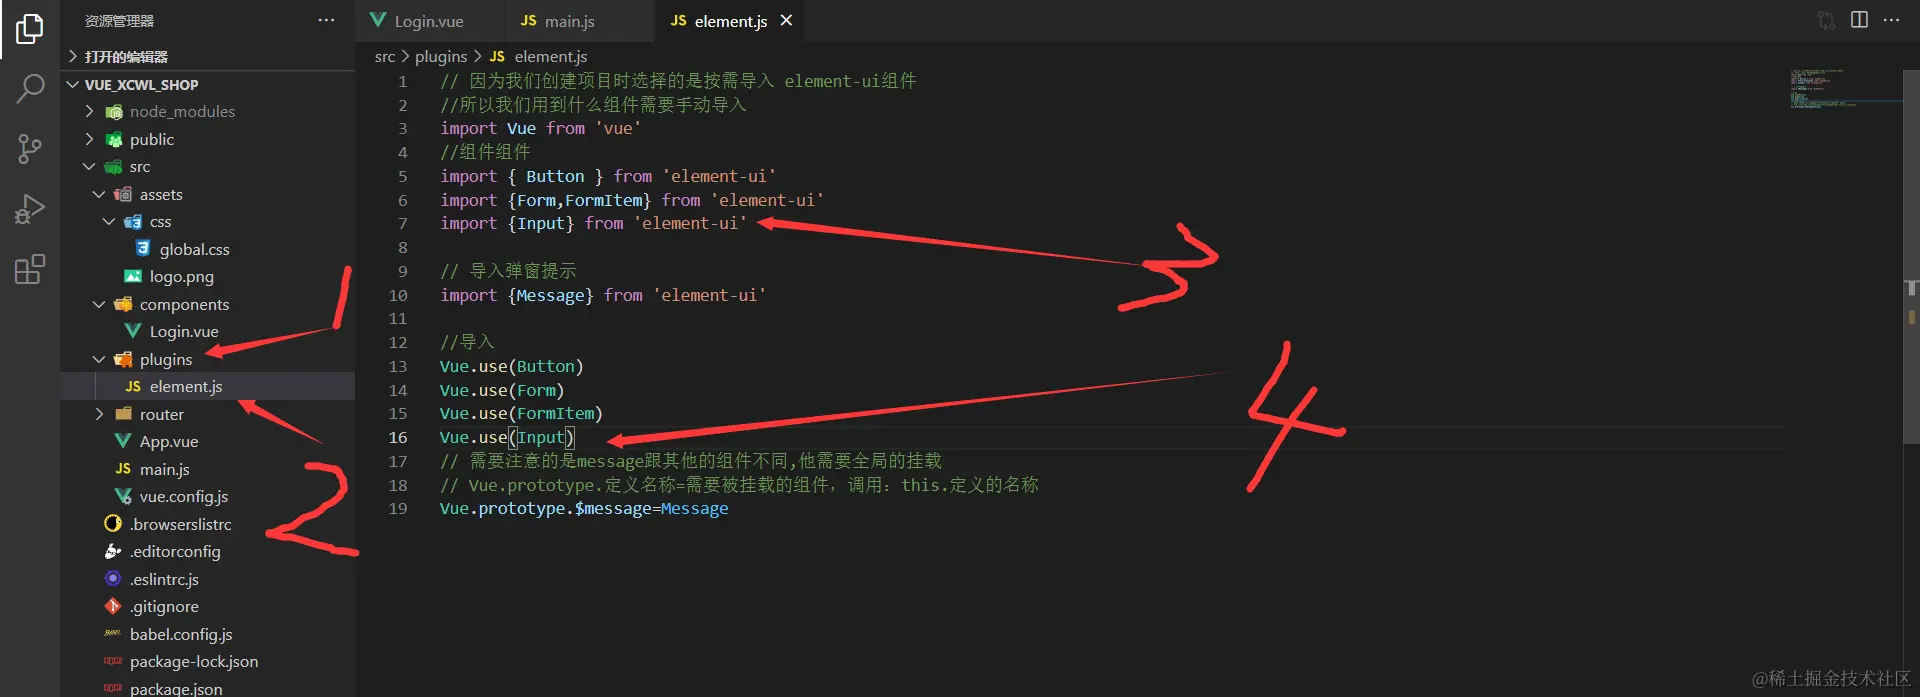
Task: Collapse the plugins folder
Action: [207, 360]
